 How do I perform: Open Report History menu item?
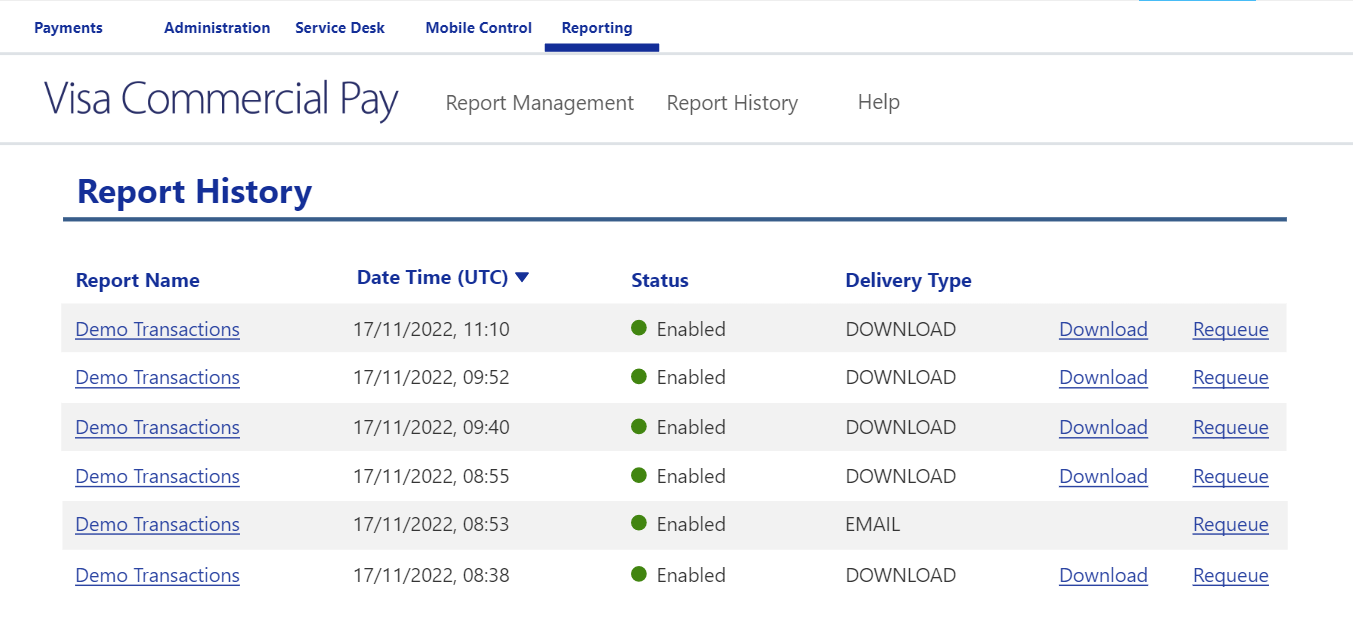732,103
